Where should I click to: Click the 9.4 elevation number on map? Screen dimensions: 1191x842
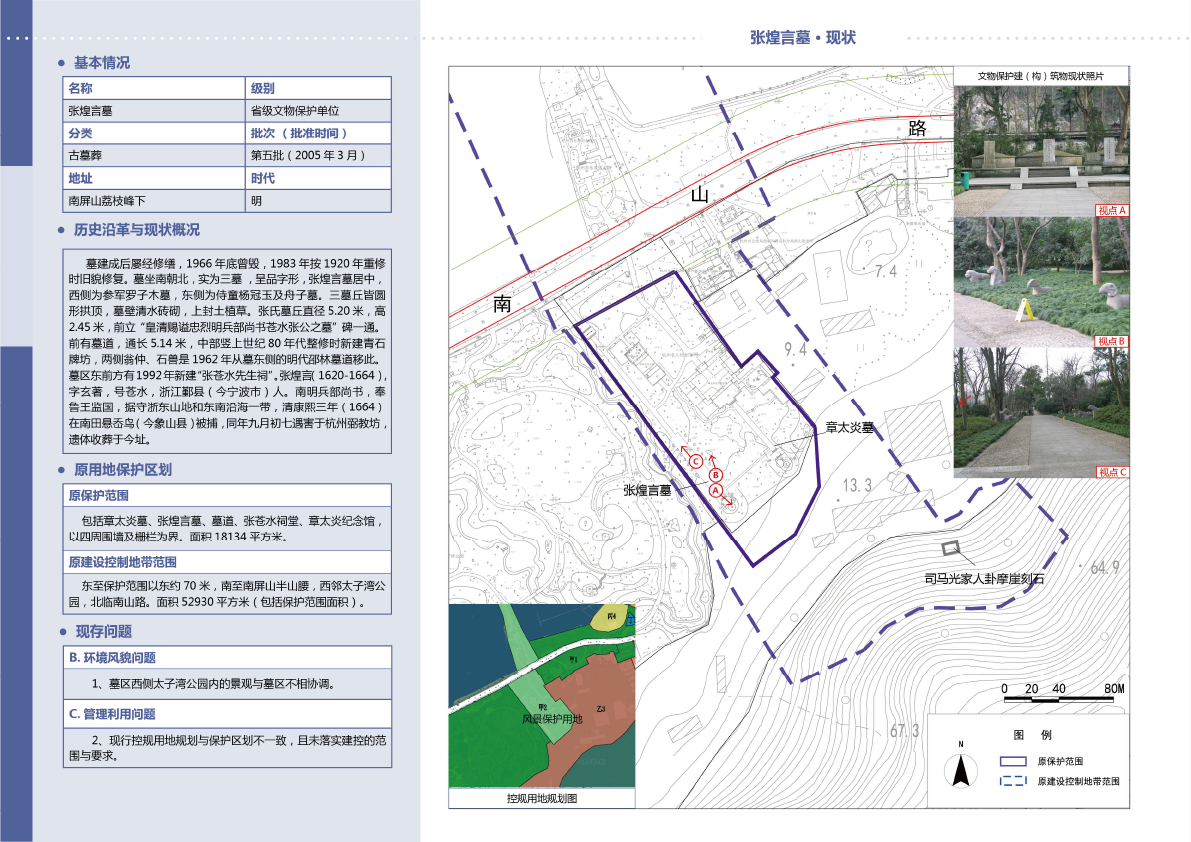click(795, 349)
